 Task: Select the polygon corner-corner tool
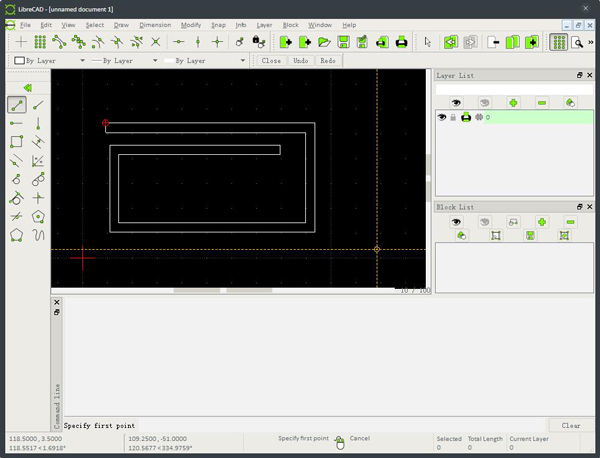point(16,235)
